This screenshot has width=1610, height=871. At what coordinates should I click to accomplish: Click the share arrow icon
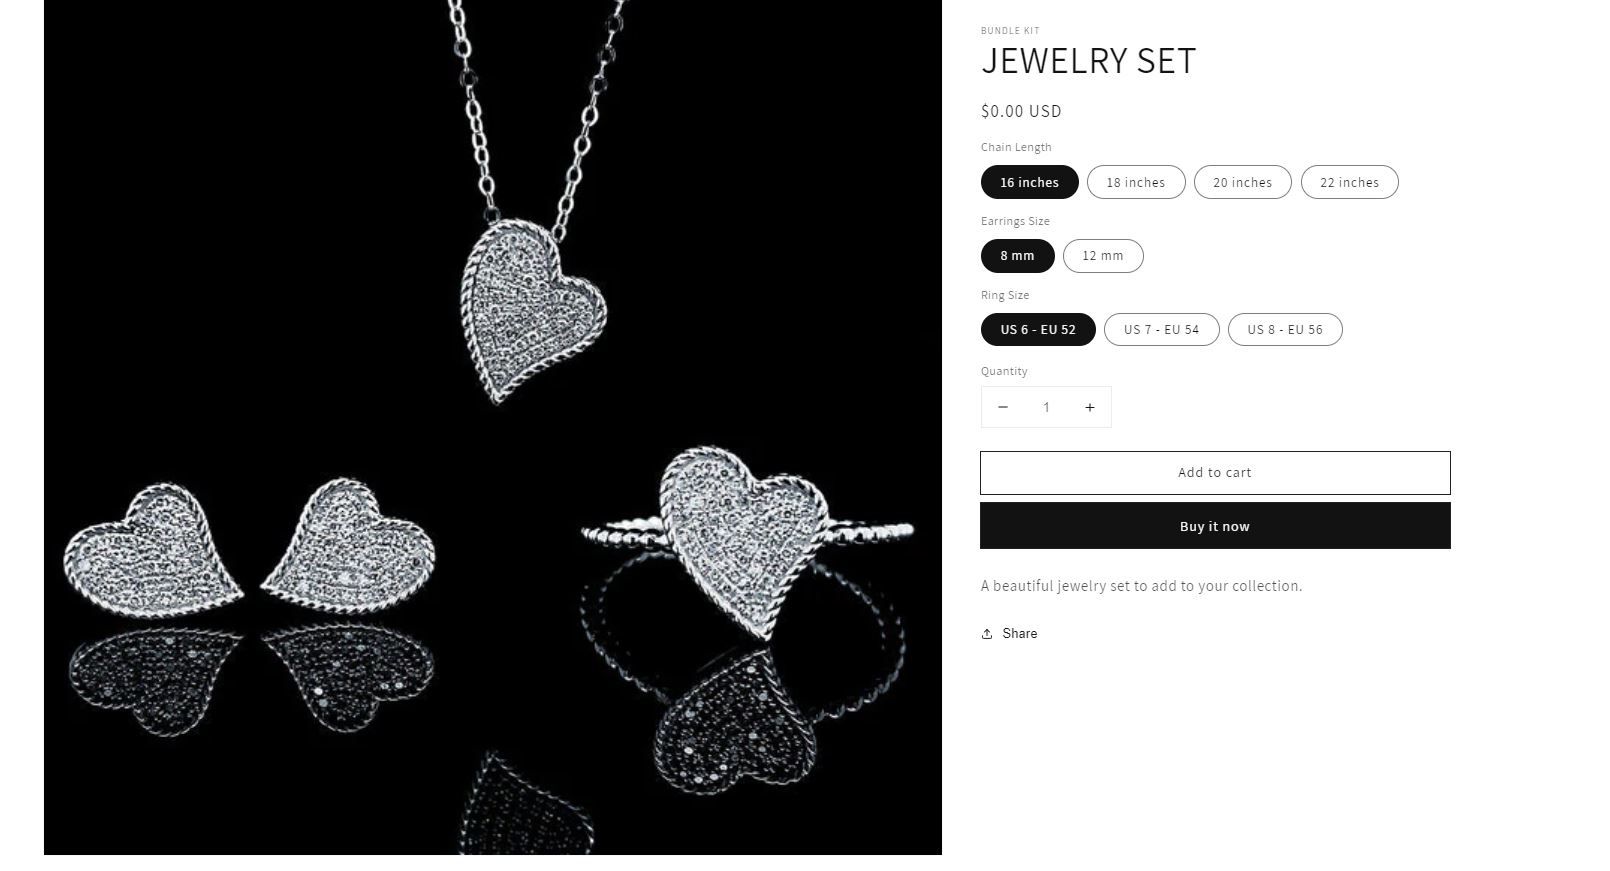pos(987,633)
